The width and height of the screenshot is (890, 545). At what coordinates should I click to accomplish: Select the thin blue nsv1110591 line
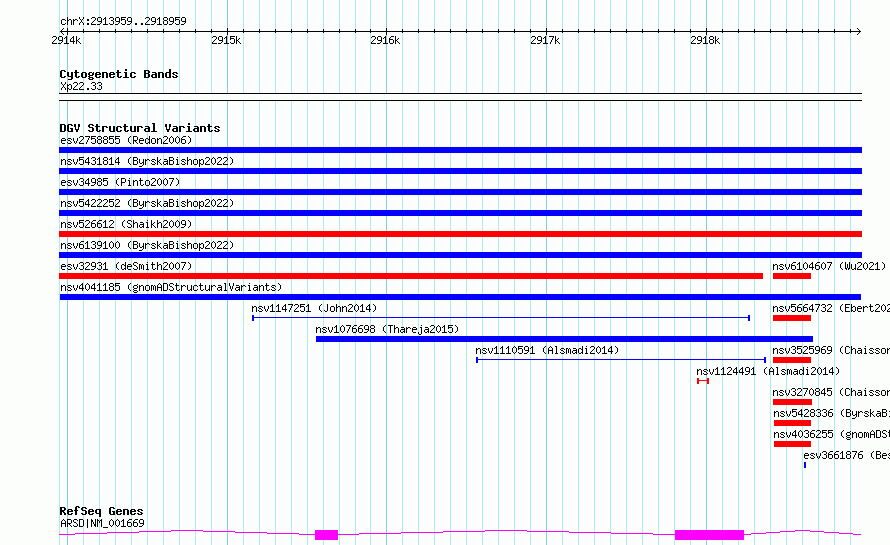tap(621, 360)
